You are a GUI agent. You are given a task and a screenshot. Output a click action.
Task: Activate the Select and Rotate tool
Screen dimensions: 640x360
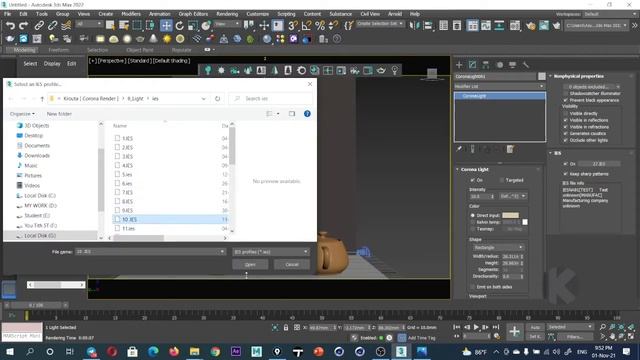(x=180, y=25)
